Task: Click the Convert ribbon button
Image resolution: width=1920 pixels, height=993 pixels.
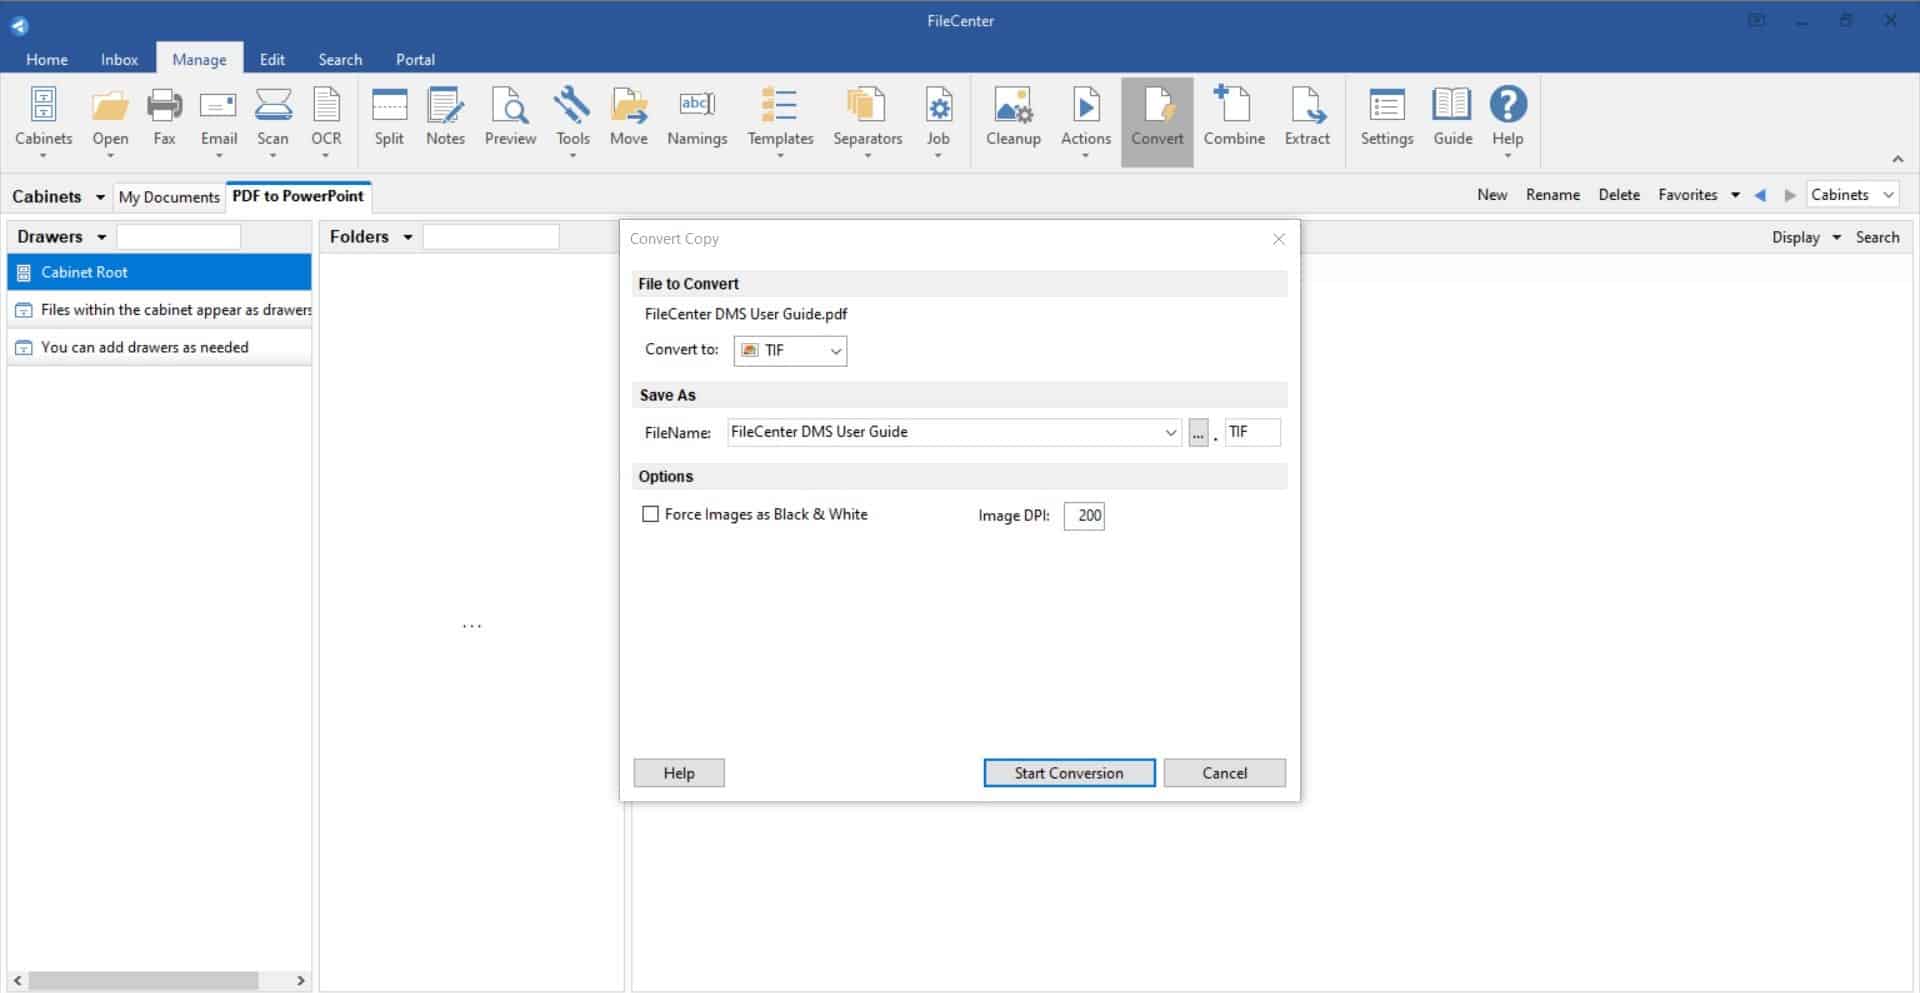Action: (1157, 121)
